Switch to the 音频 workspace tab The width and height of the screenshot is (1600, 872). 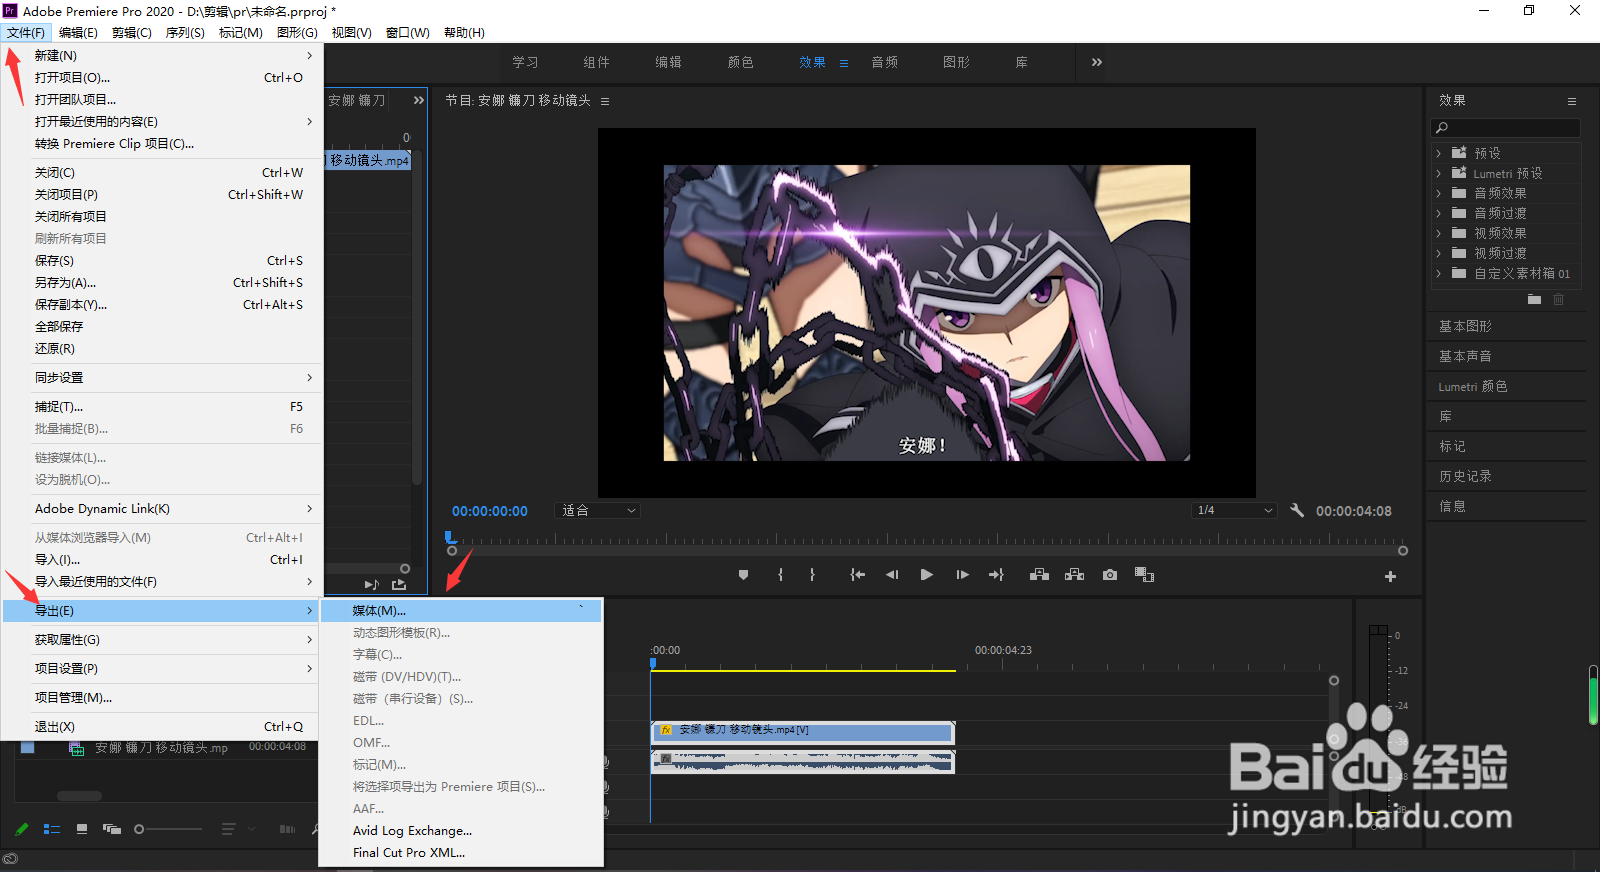pyautogui.click(x=884, y=62)
